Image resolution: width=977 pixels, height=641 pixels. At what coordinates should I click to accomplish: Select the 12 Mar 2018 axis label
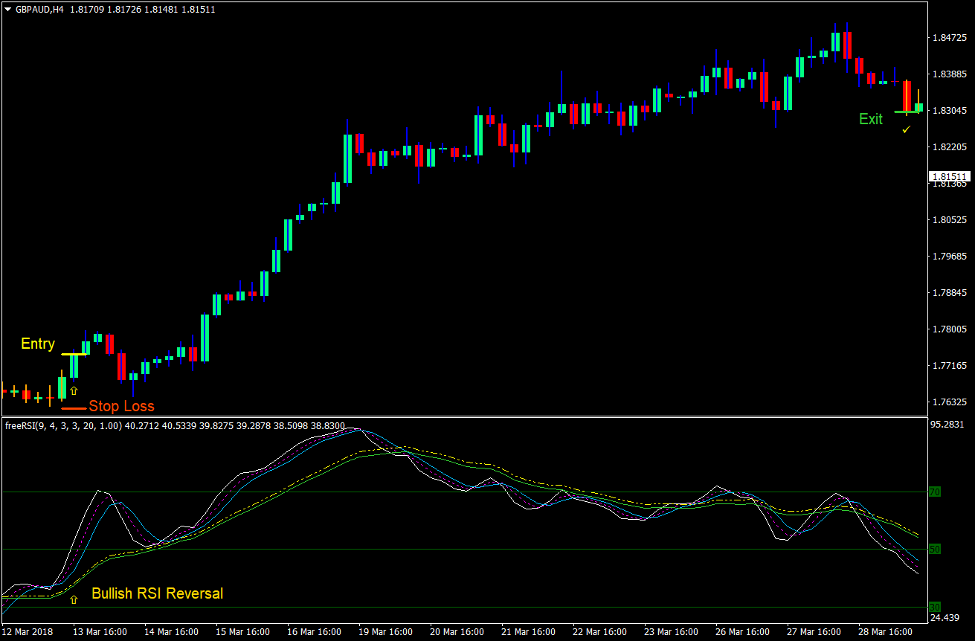point(27,632)
